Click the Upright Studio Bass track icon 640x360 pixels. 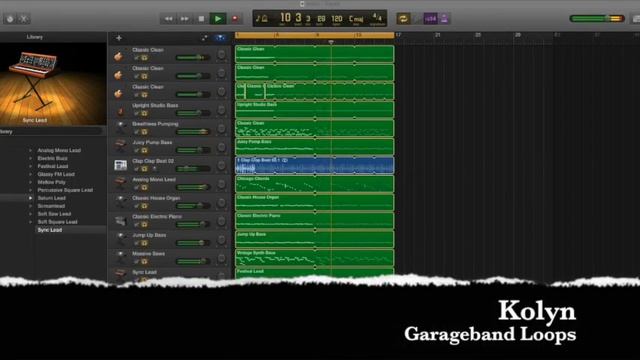pyautogui.click(x=120, y=110)
